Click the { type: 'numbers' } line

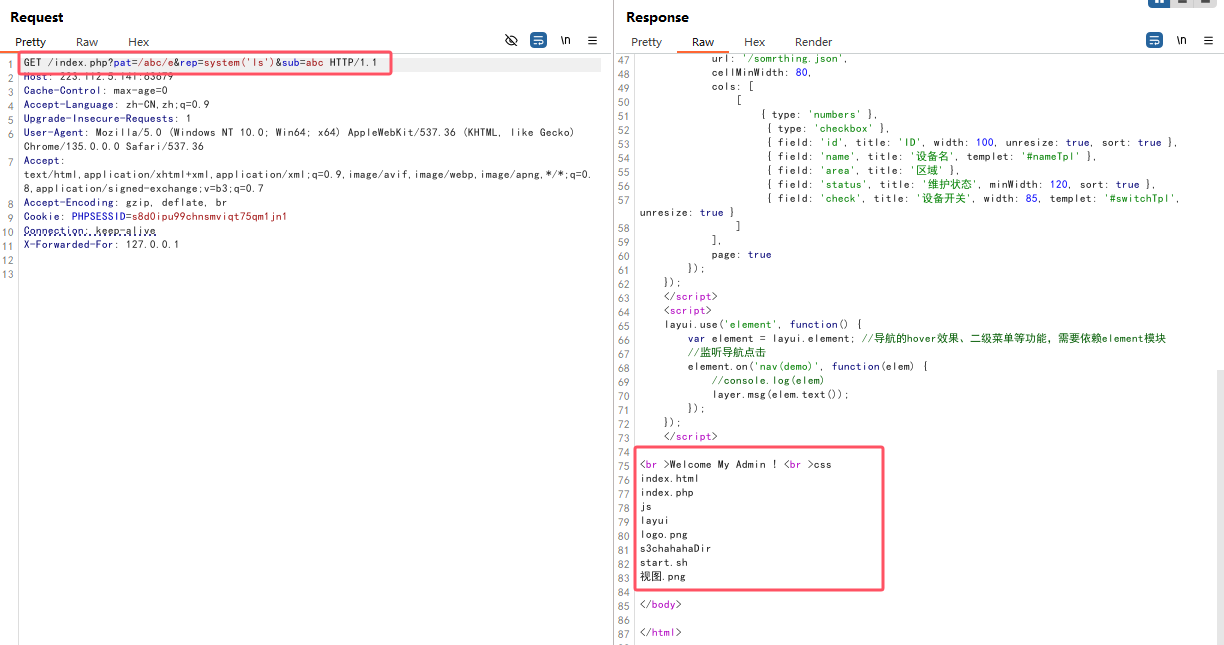(x=819, y=114)
